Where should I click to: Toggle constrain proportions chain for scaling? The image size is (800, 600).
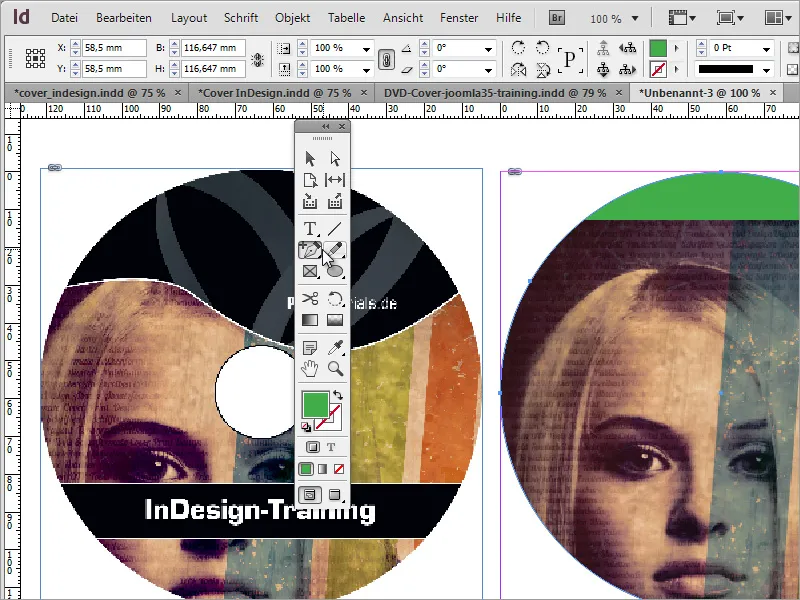(x=386, y=60)
